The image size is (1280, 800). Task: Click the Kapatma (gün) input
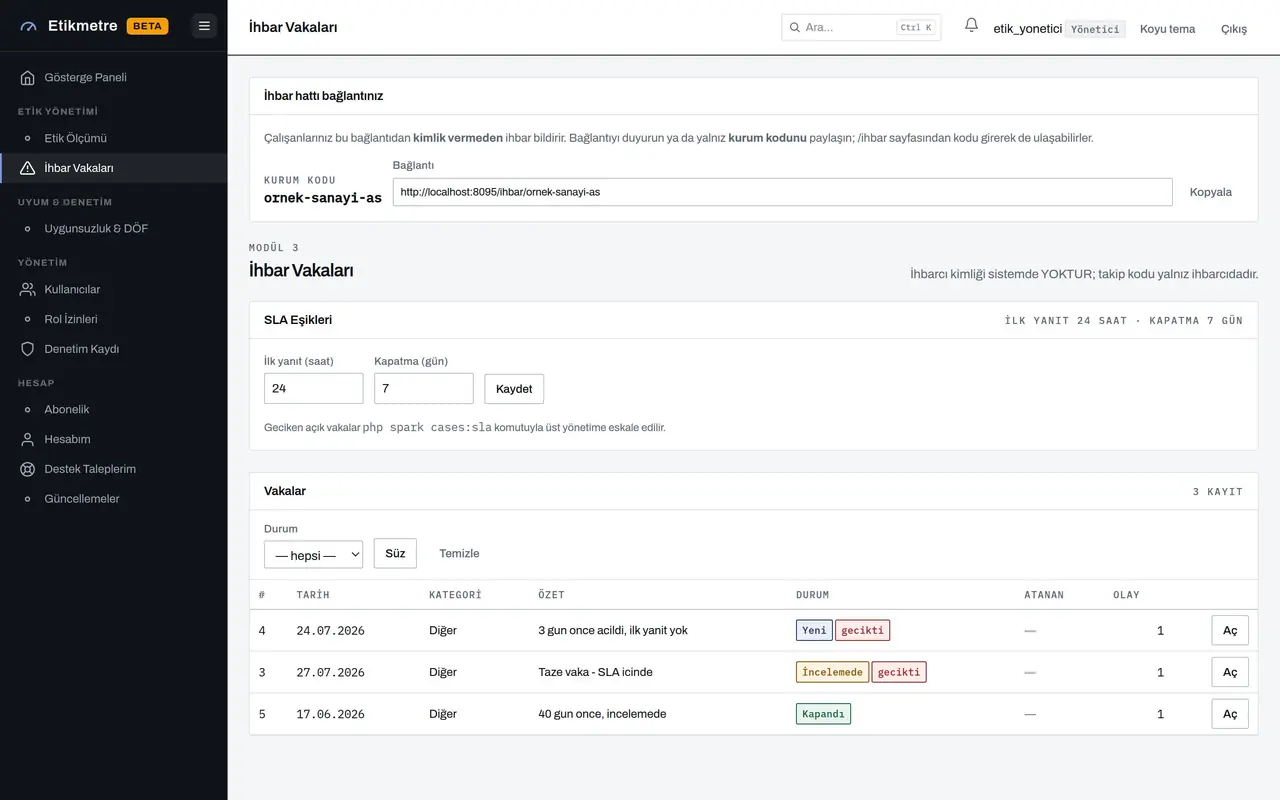point(423,389)
